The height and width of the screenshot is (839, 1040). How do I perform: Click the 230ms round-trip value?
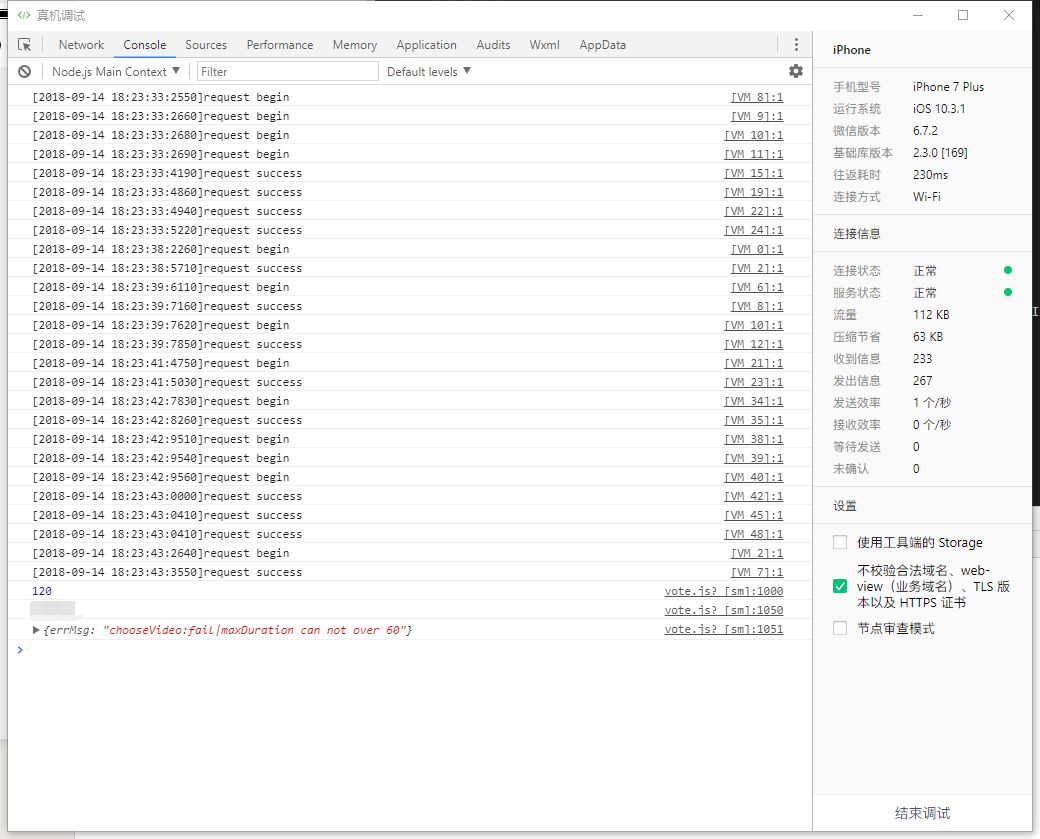coord(930,174)
